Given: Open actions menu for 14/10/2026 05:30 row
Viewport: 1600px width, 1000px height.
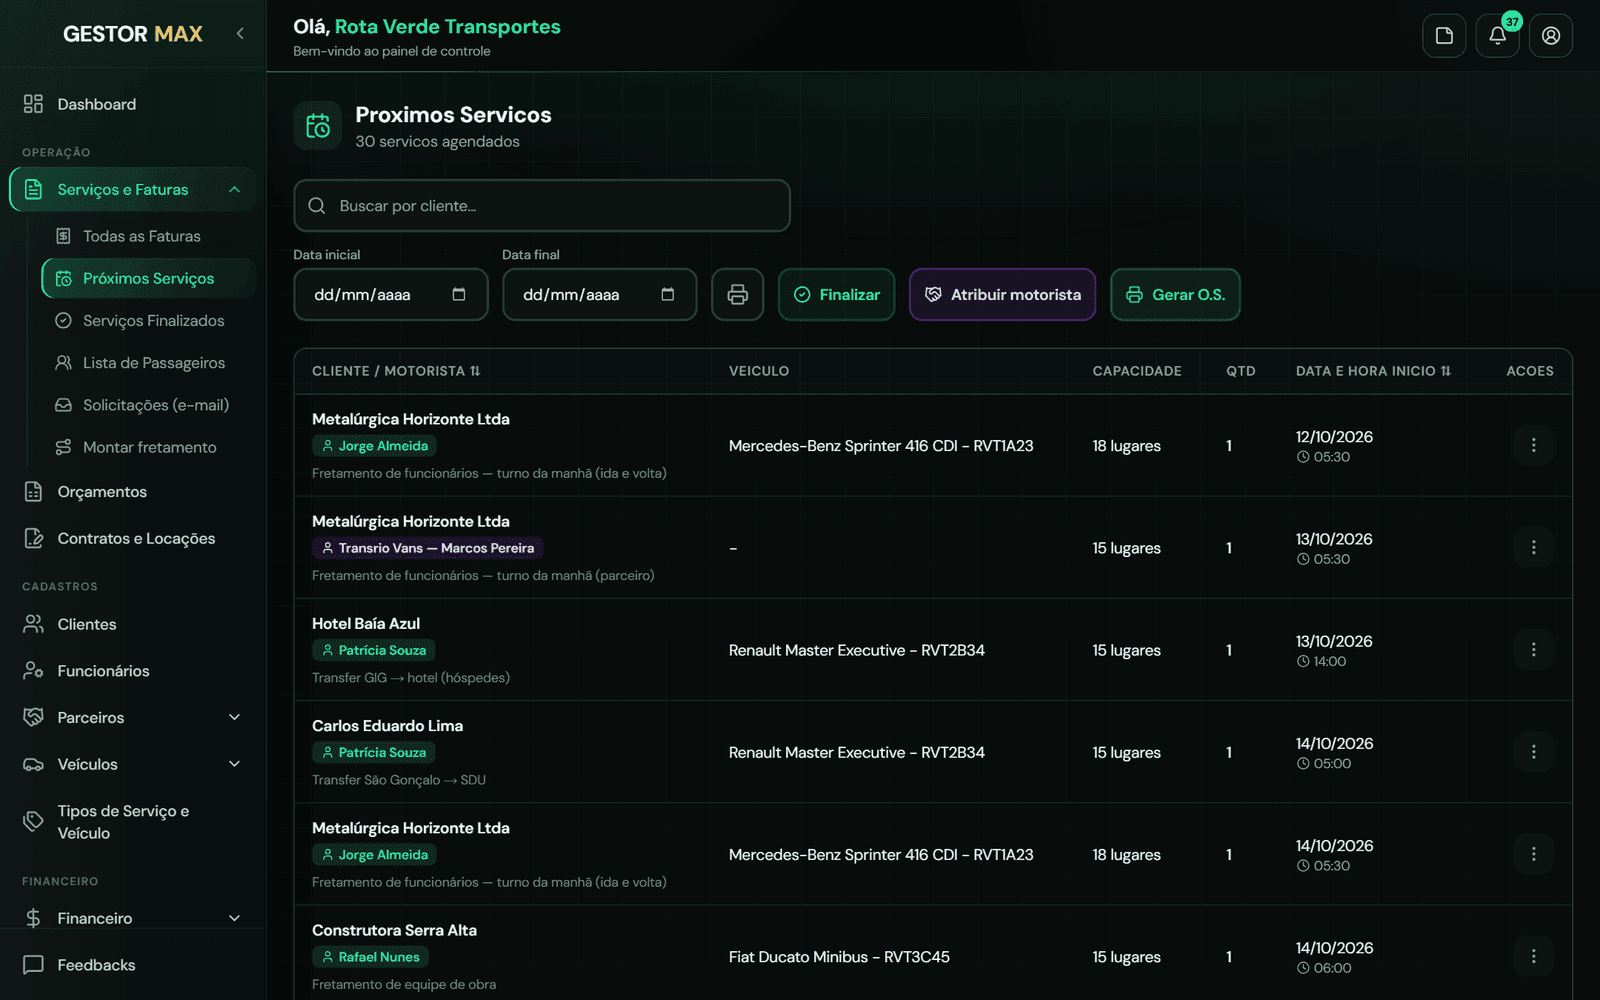Looking at the screenshot, I should click(1533, 854).
